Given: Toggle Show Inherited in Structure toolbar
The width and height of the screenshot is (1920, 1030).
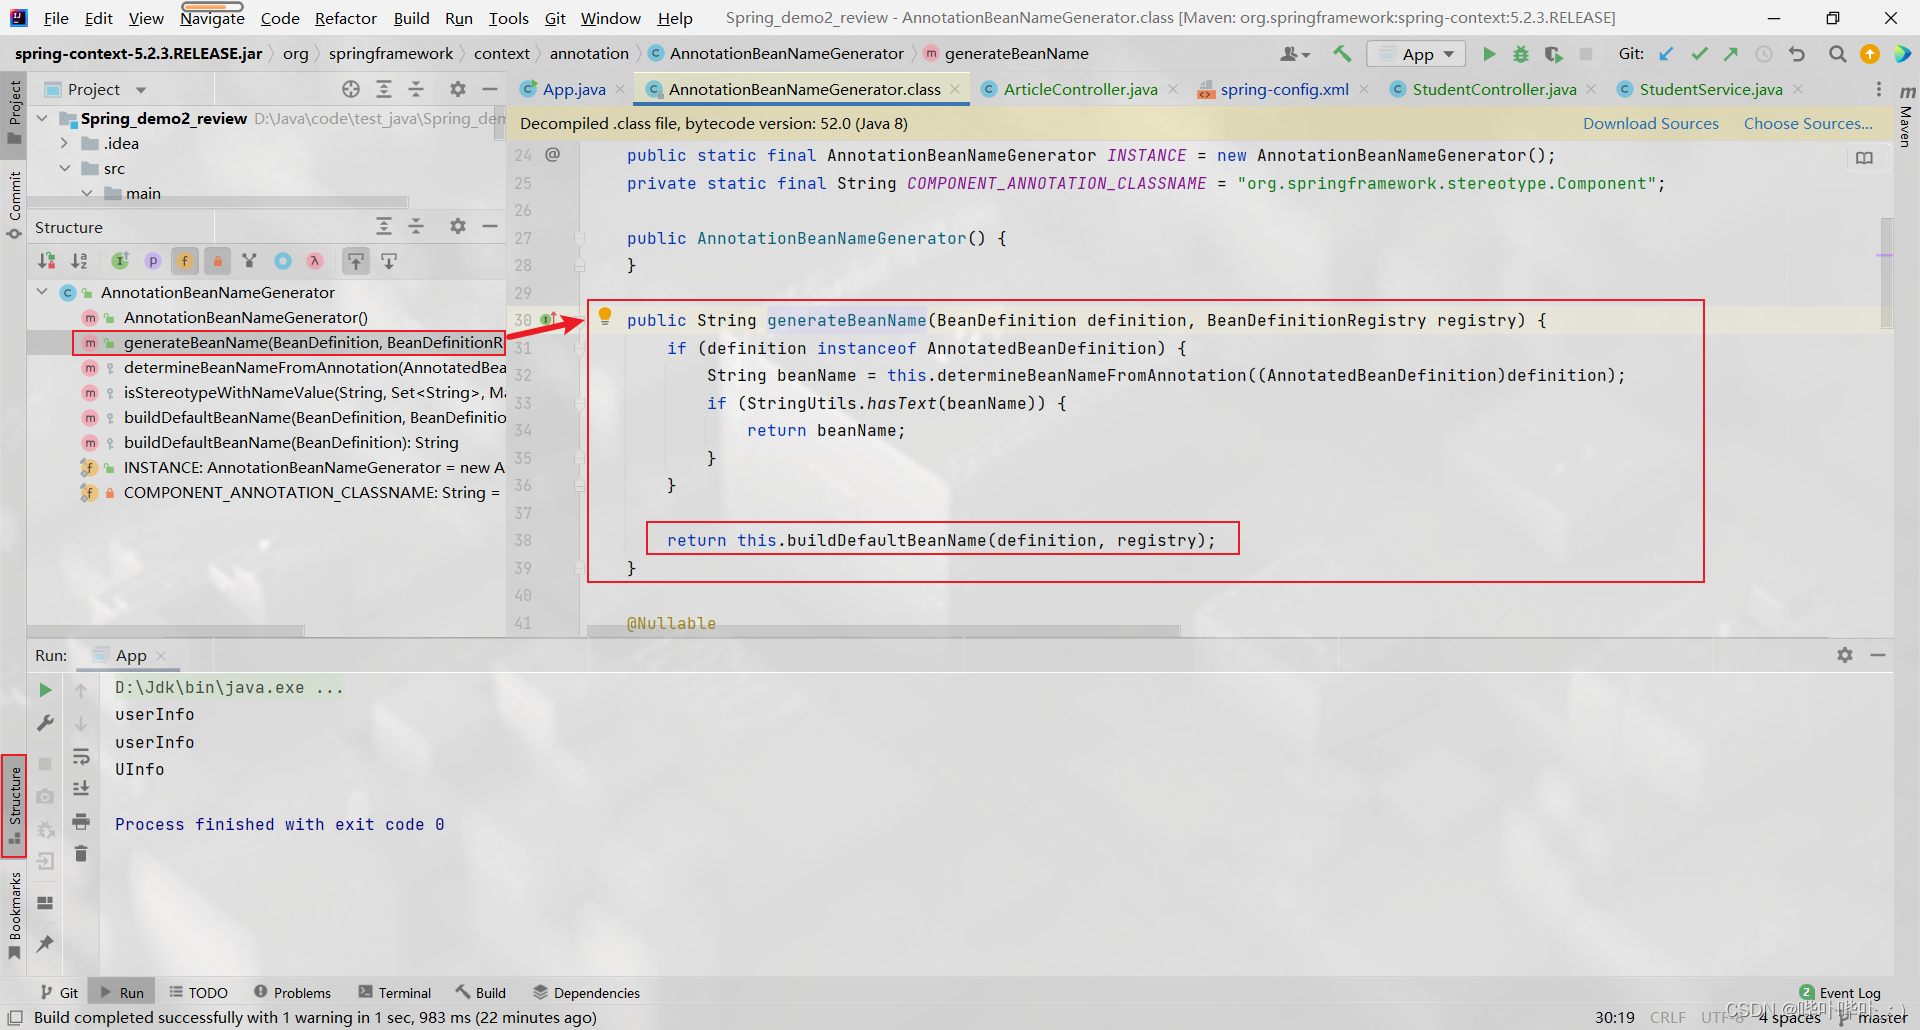Looking at the screenshot, I should click(120, 261).
